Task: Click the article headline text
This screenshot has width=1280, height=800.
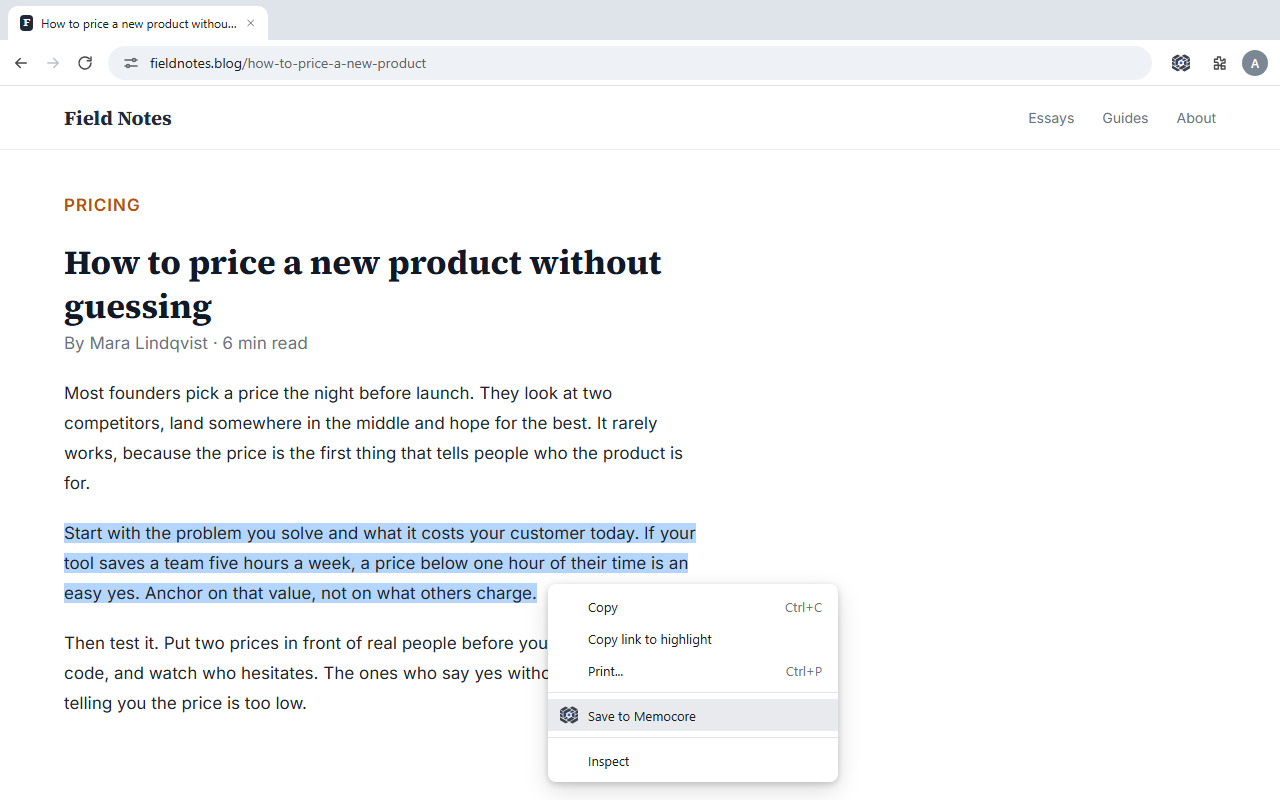Action: point(363,284)
